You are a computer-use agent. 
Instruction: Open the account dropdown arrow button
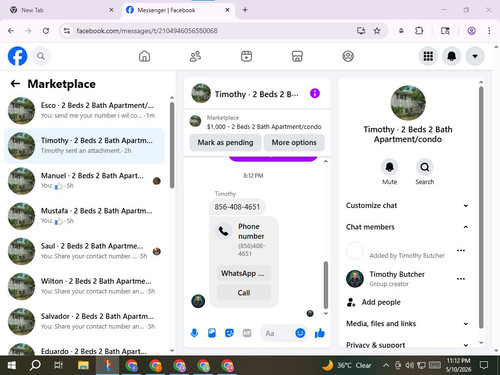[475, 56]
